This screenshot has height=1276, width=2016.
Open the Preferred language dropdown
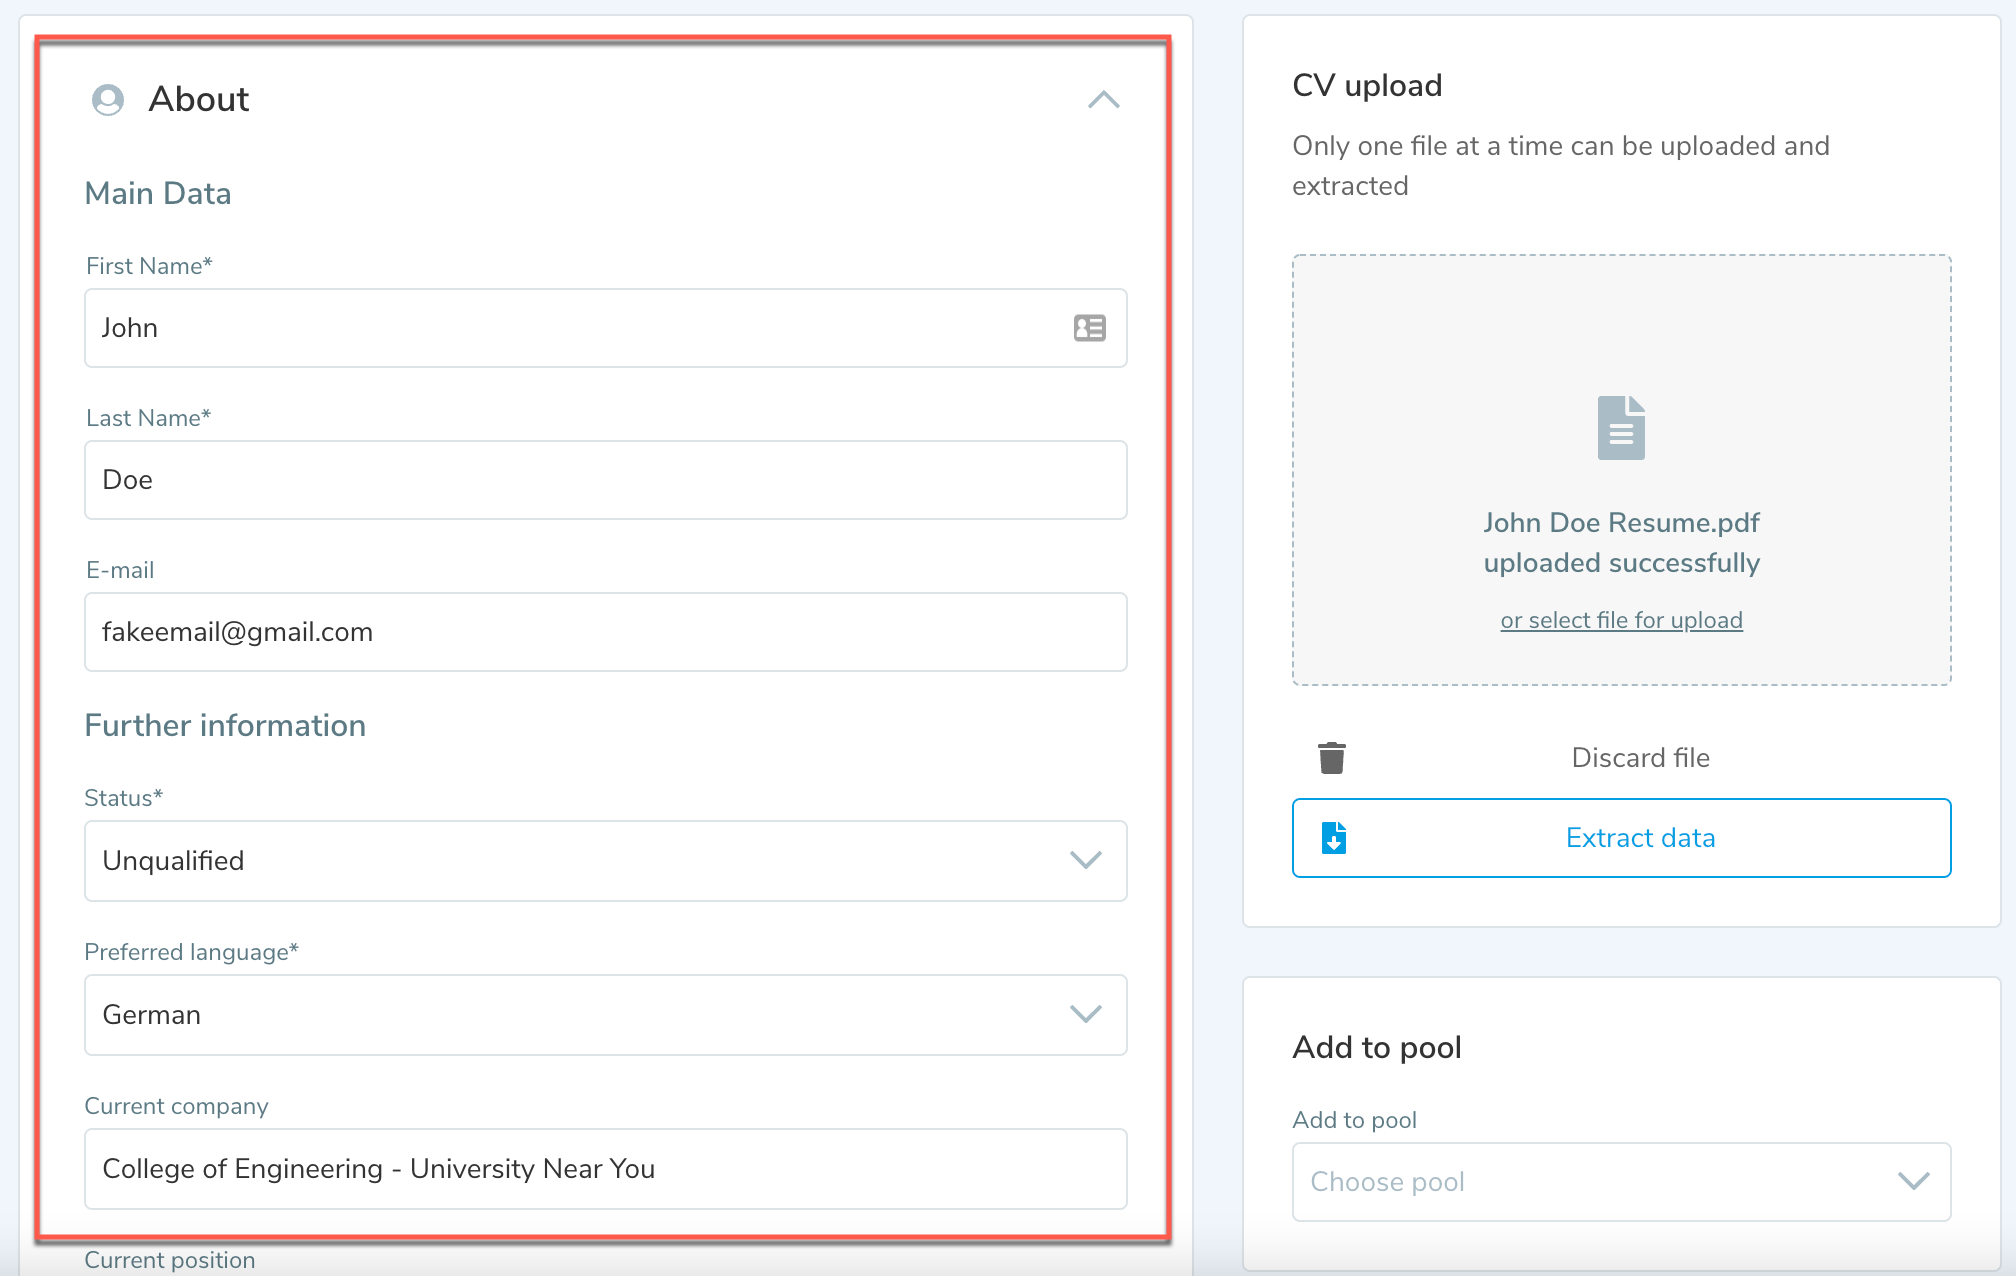tap(580, 1015)
